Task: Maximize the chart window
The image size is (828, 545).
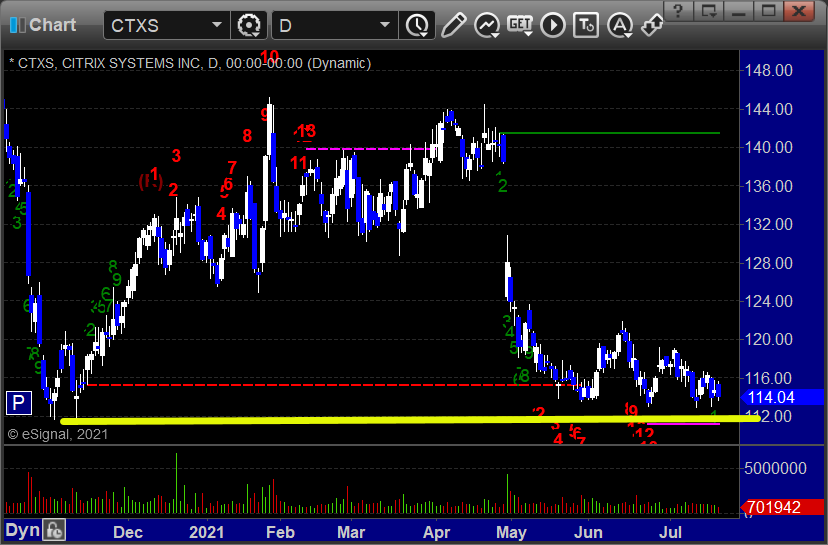Action: tap(768, 11)
